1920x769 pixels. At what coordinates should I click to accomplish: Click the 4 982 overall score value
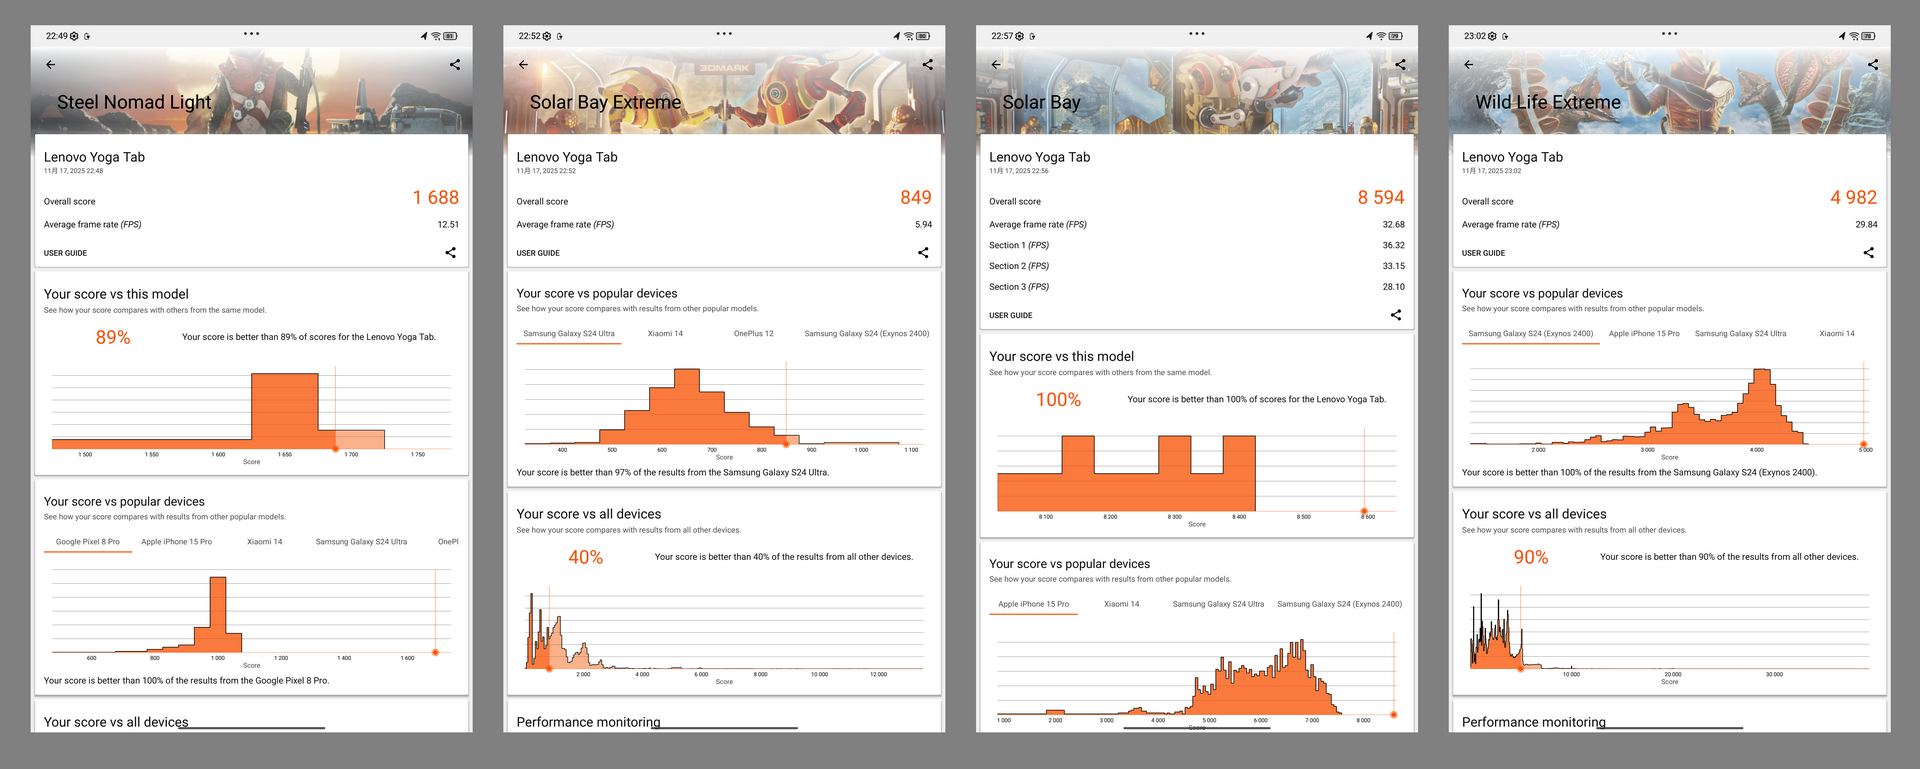(1854, 198)
